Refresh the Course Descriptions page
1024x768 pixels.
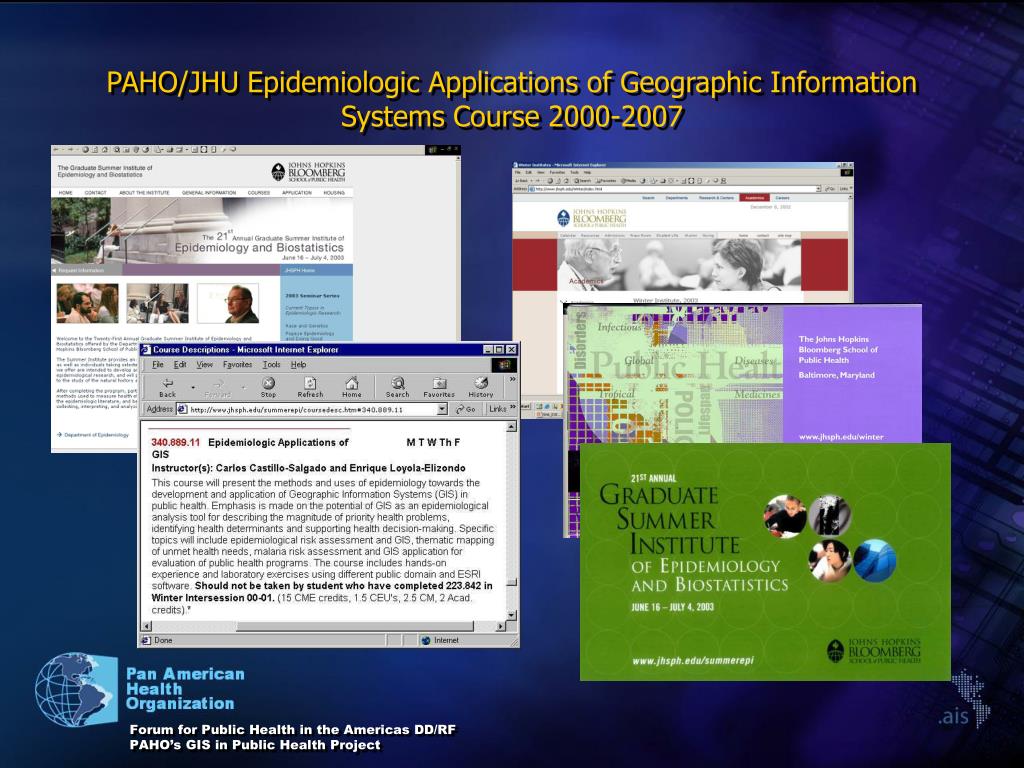[x=310, y=387]
